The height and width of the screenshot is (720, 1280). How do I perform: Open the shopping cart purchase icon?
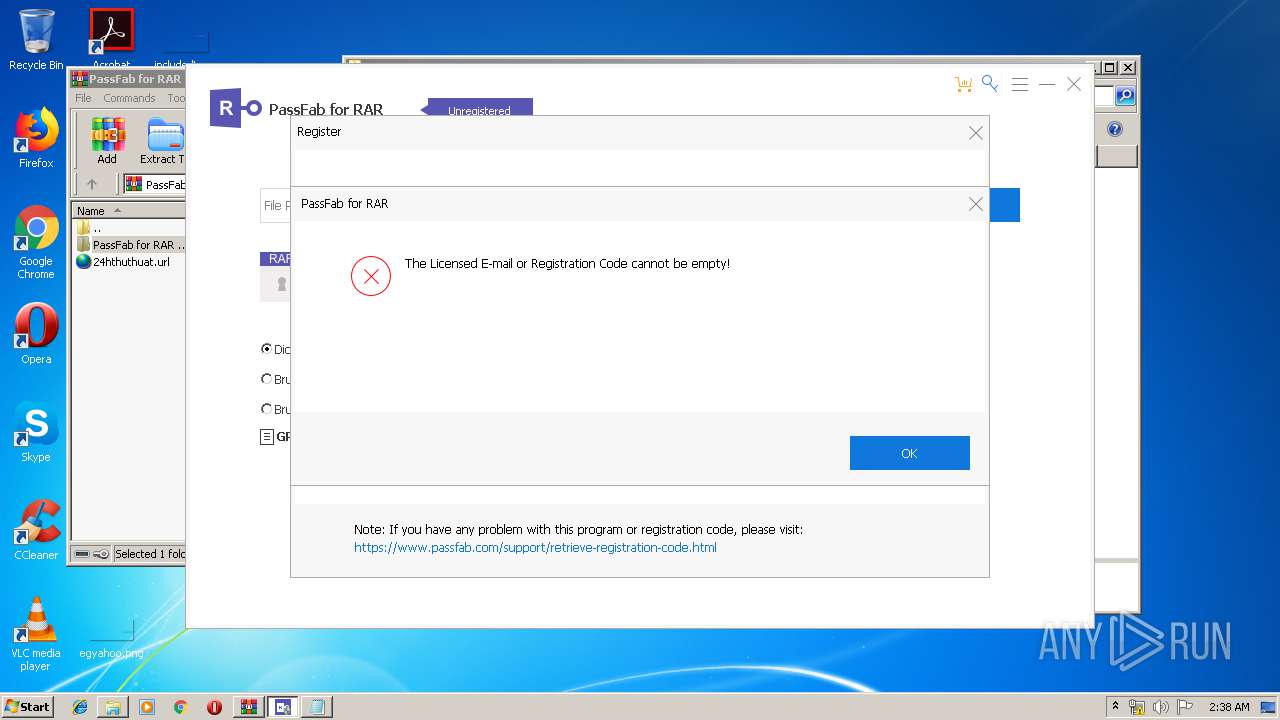[x=963, y=85]
